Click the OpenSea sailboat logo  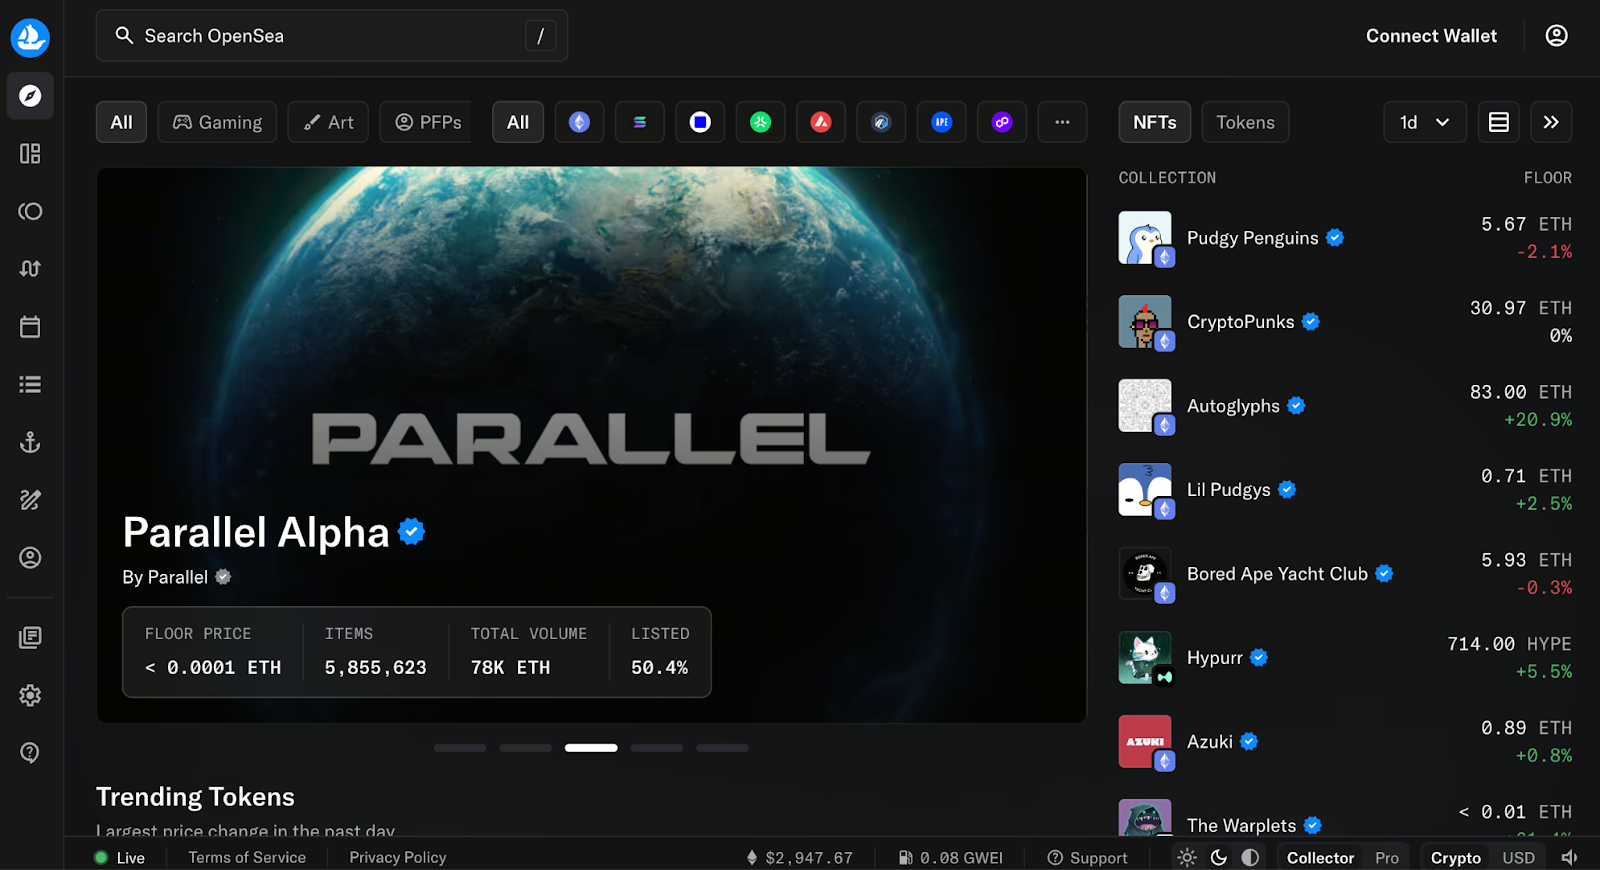coord(30,38)
